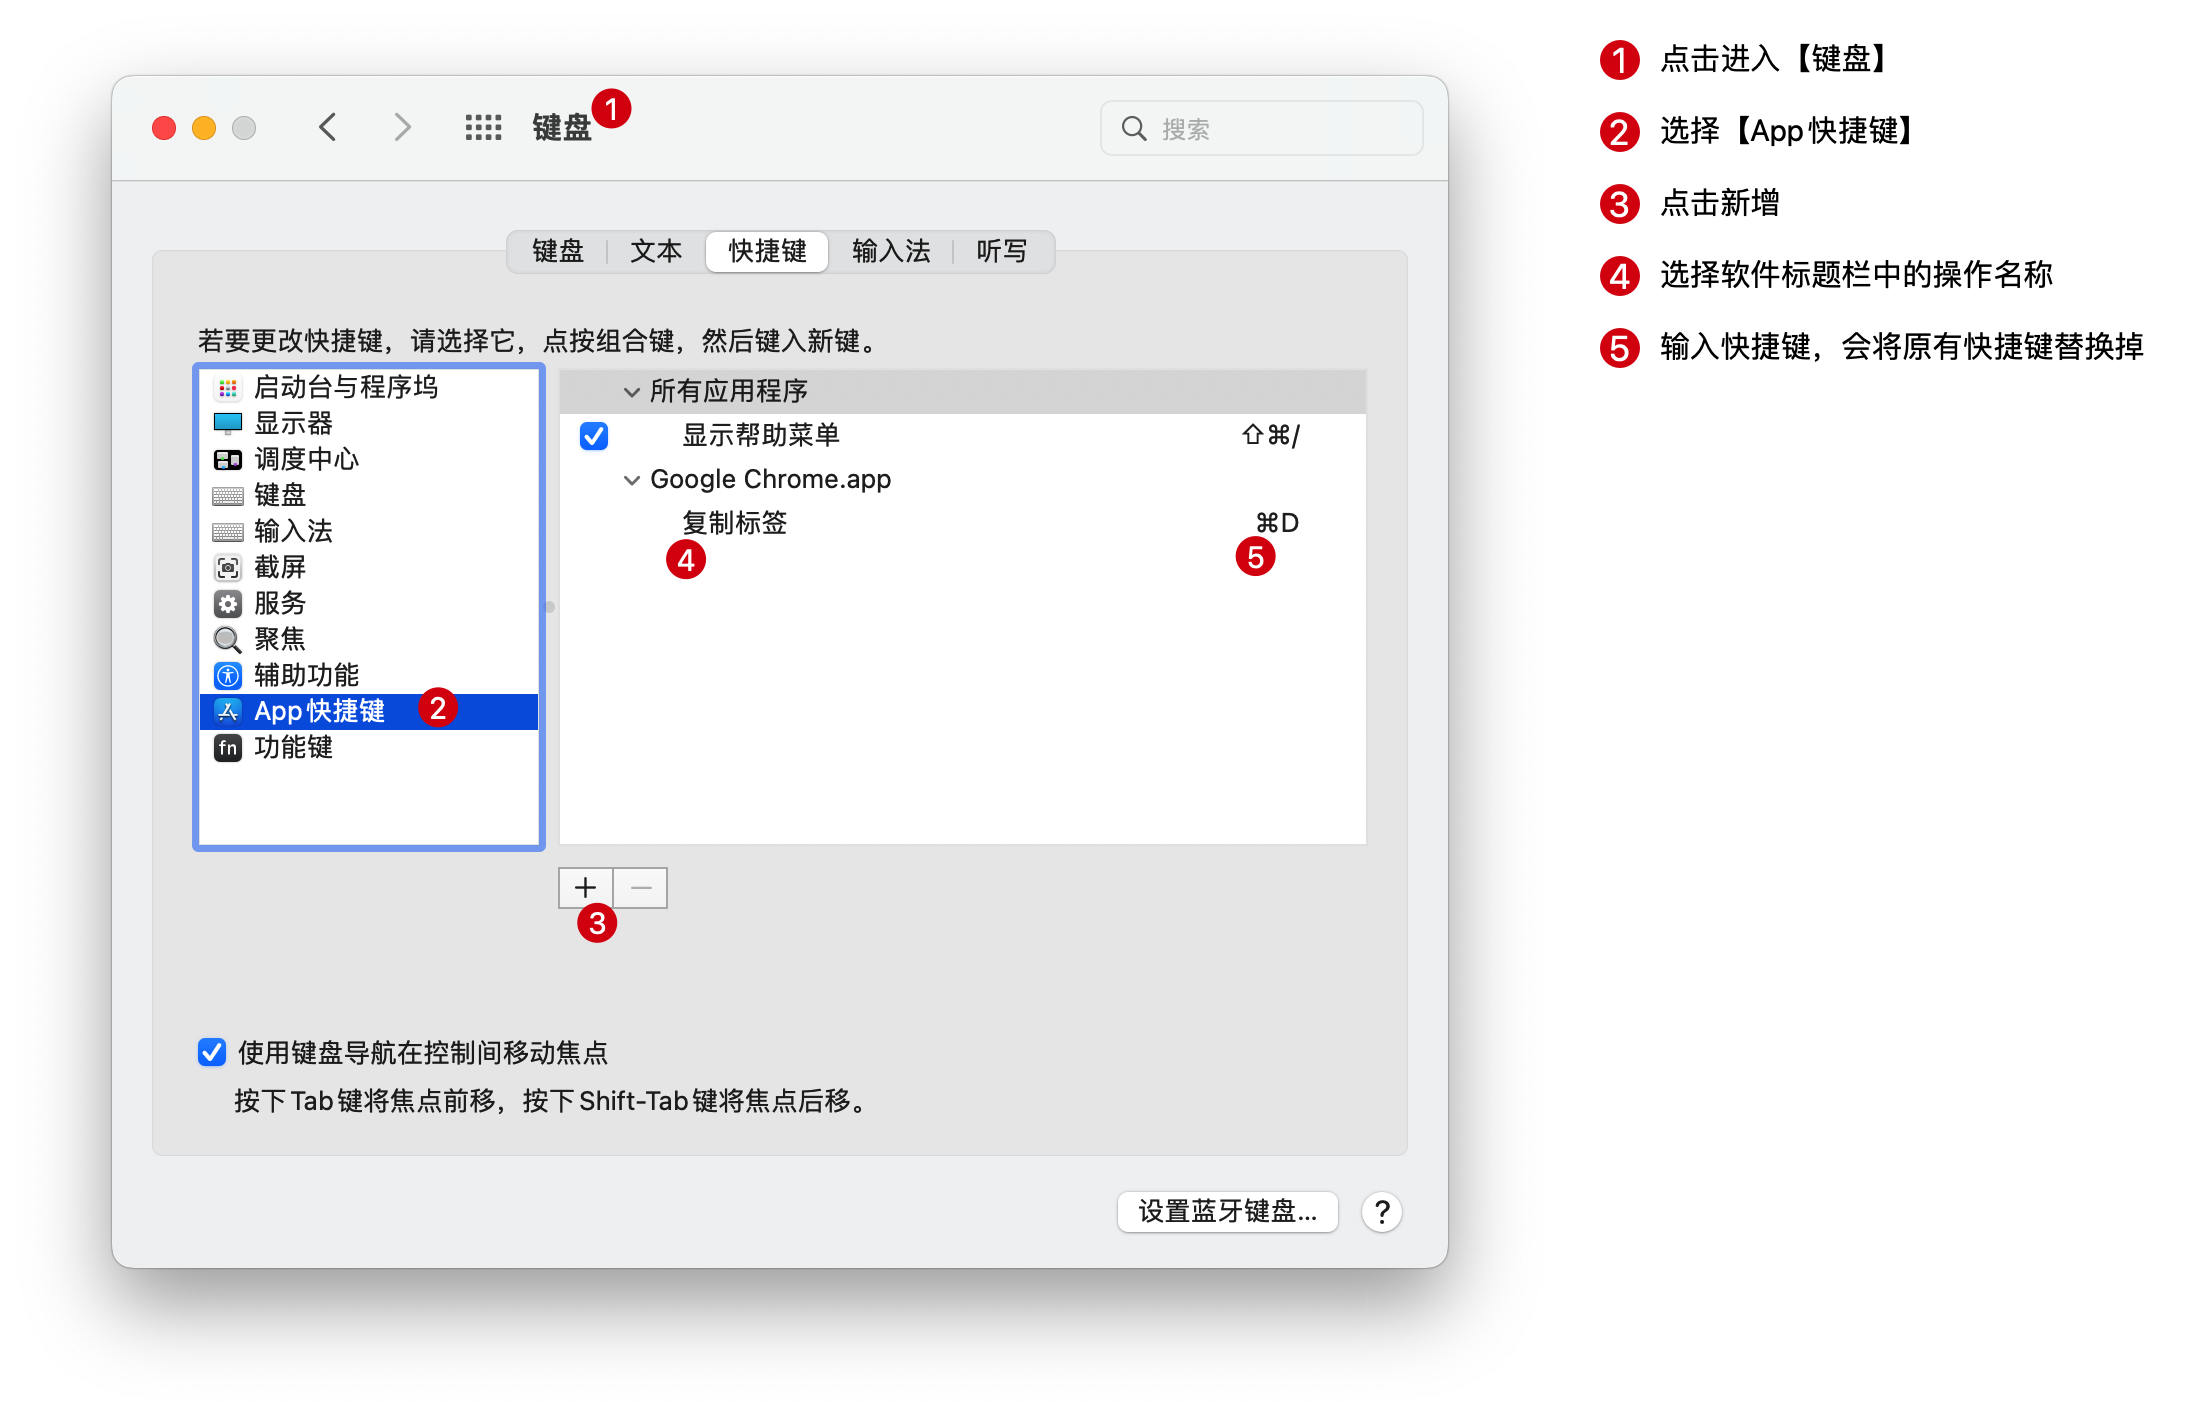Open the 听写 tab
The height and width of the screenshot is (1416, 2200).
coord(1001,251)
